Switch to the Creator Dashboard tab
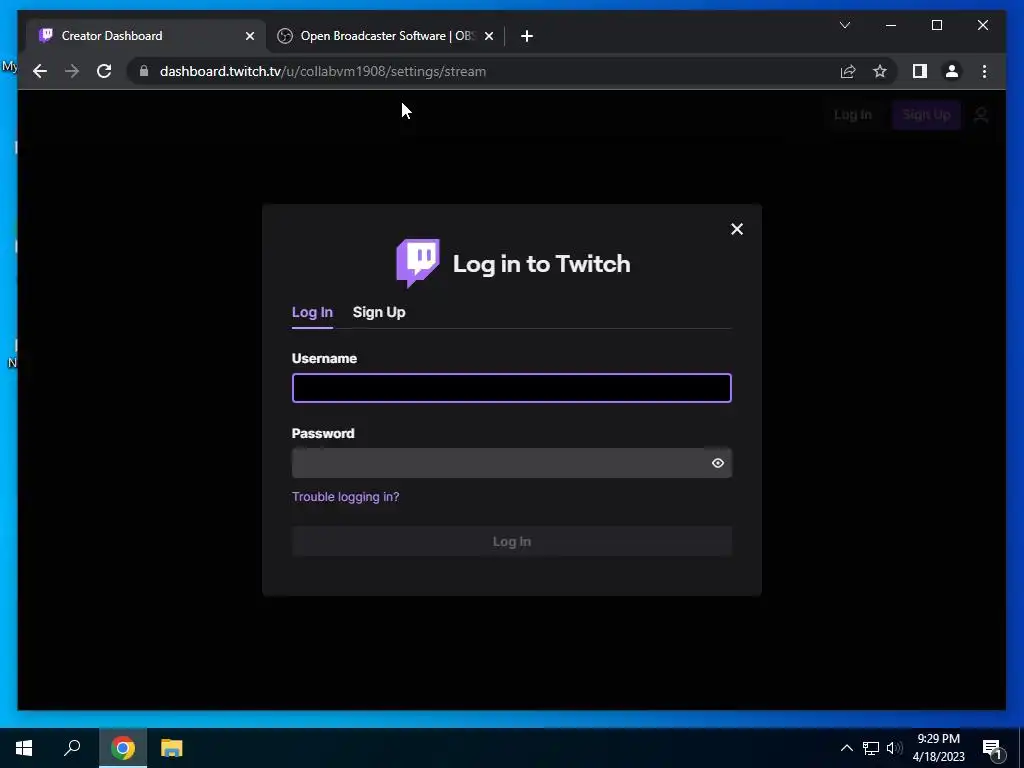 [145, 36]
